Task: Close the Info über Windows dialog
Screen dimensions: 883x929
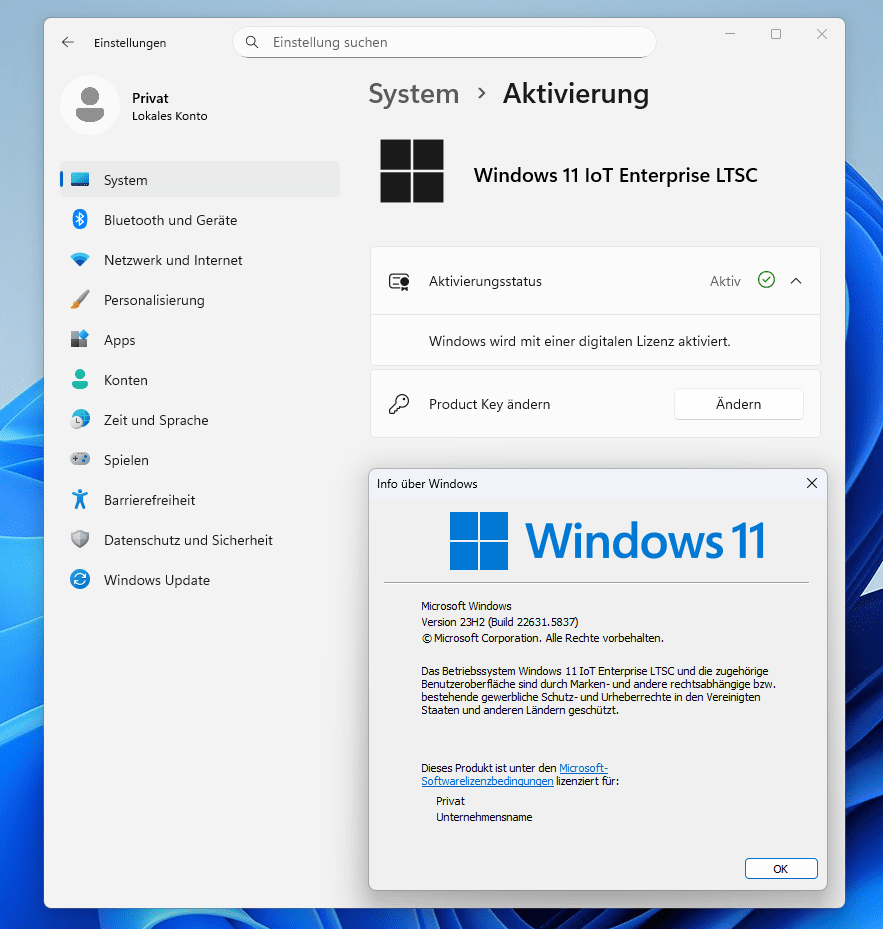Action: [x=812, y=483]
